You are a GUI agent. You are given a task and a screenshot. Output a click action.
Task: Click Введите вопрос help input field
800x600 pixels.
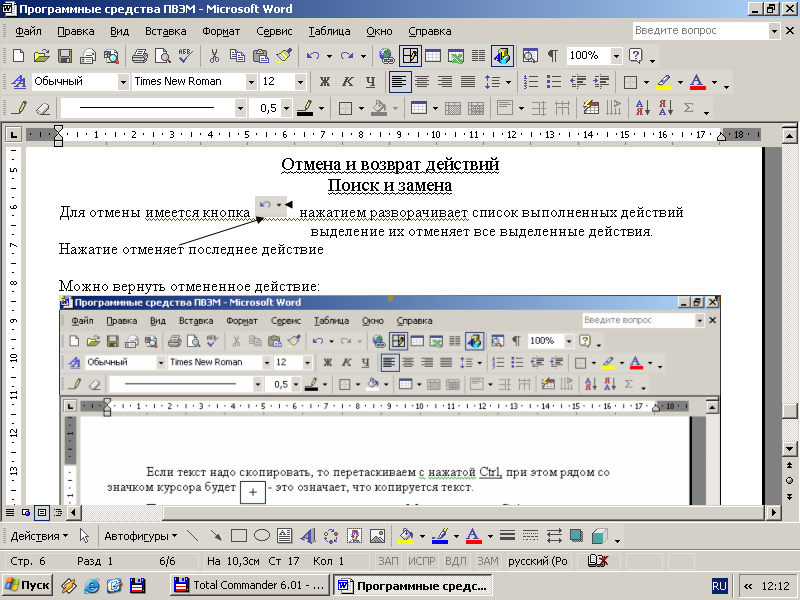[x=701, y=31]
